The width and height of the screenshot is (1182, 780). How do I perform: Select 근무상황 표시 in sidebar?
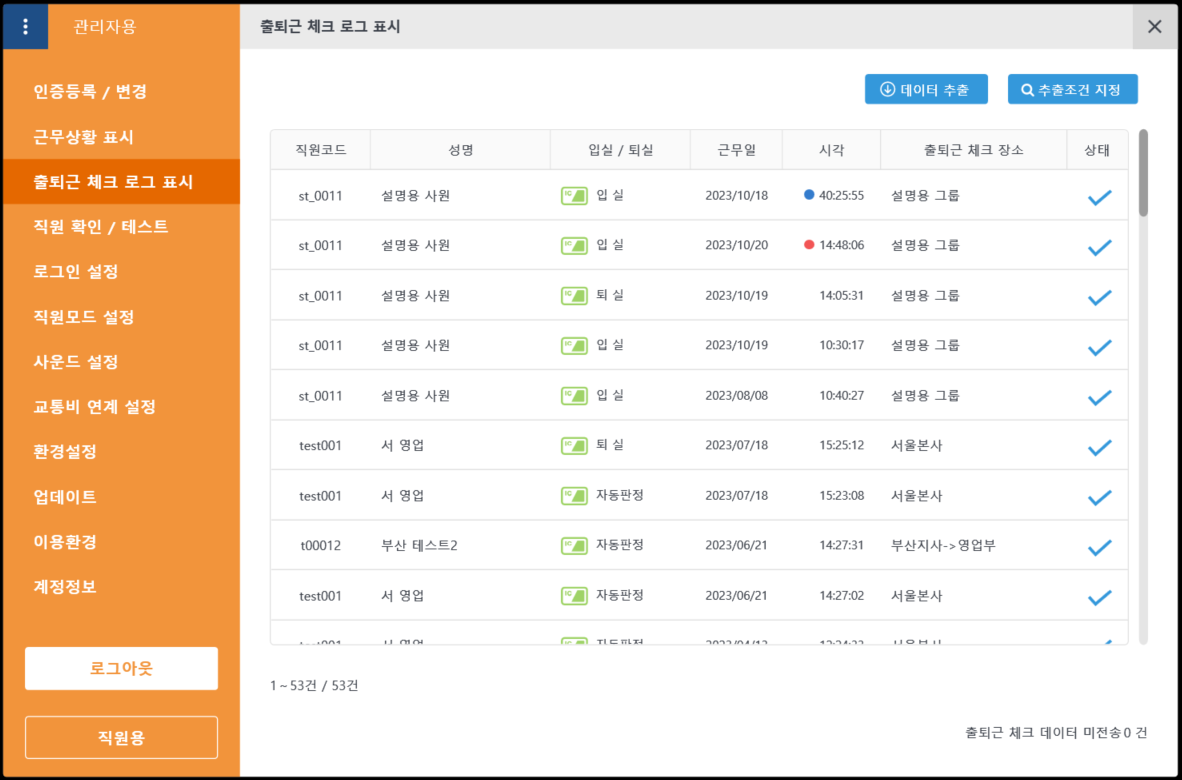83,137
